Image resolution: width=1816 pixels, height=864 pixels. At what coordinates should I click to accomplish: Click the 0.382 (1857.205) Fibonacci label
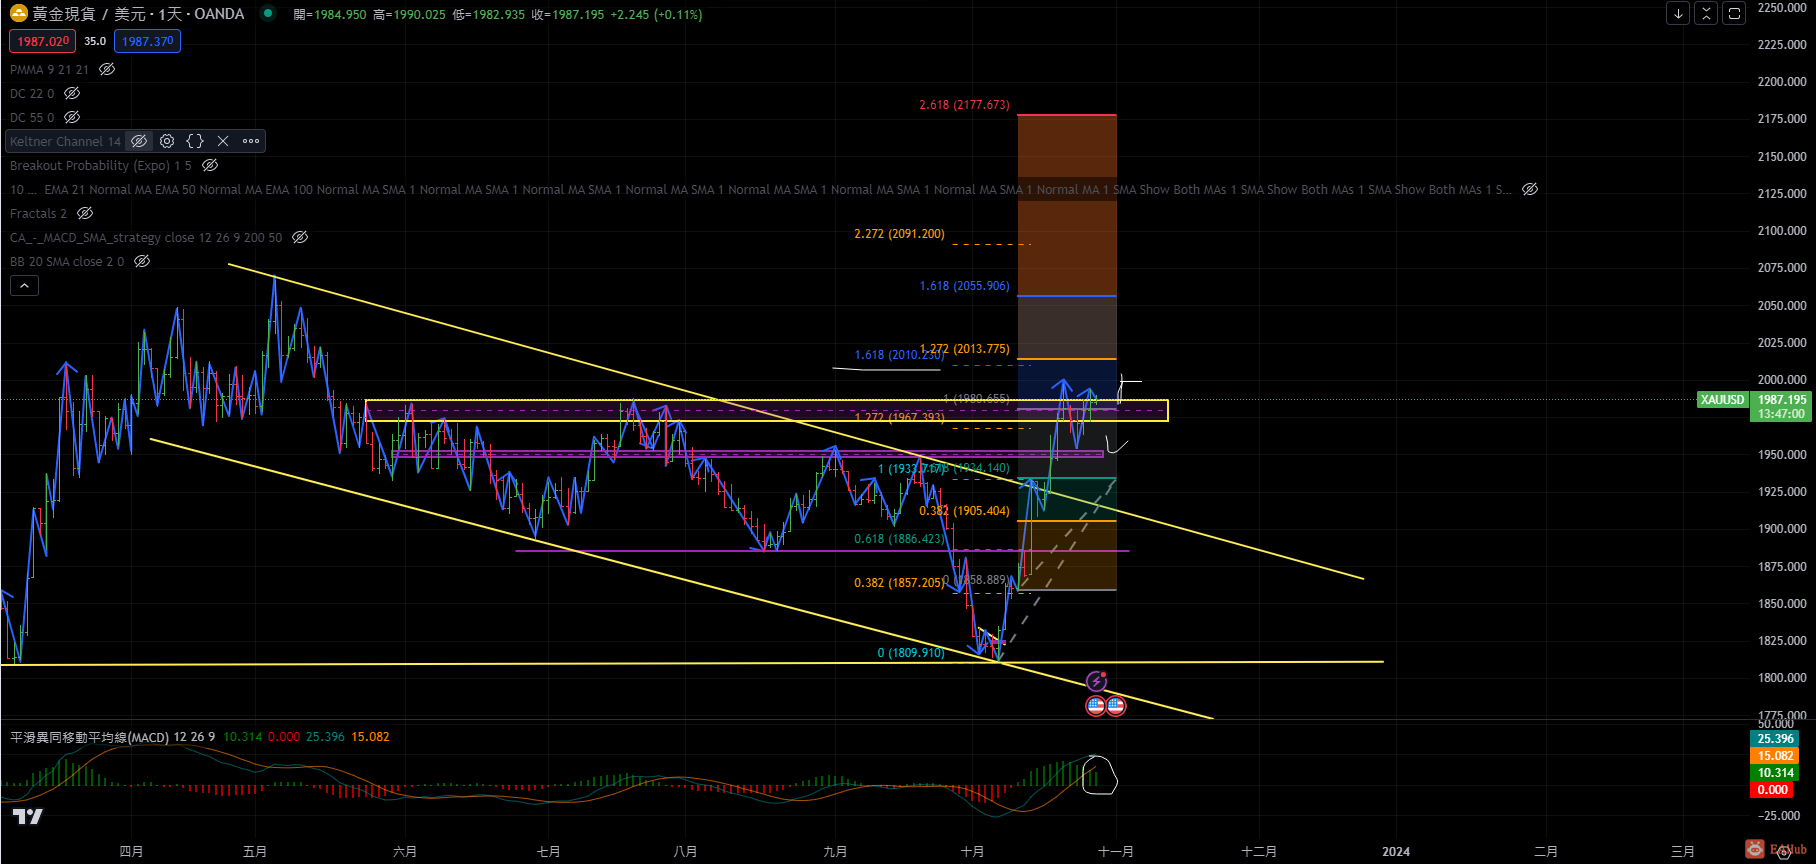tap(898, 583)
